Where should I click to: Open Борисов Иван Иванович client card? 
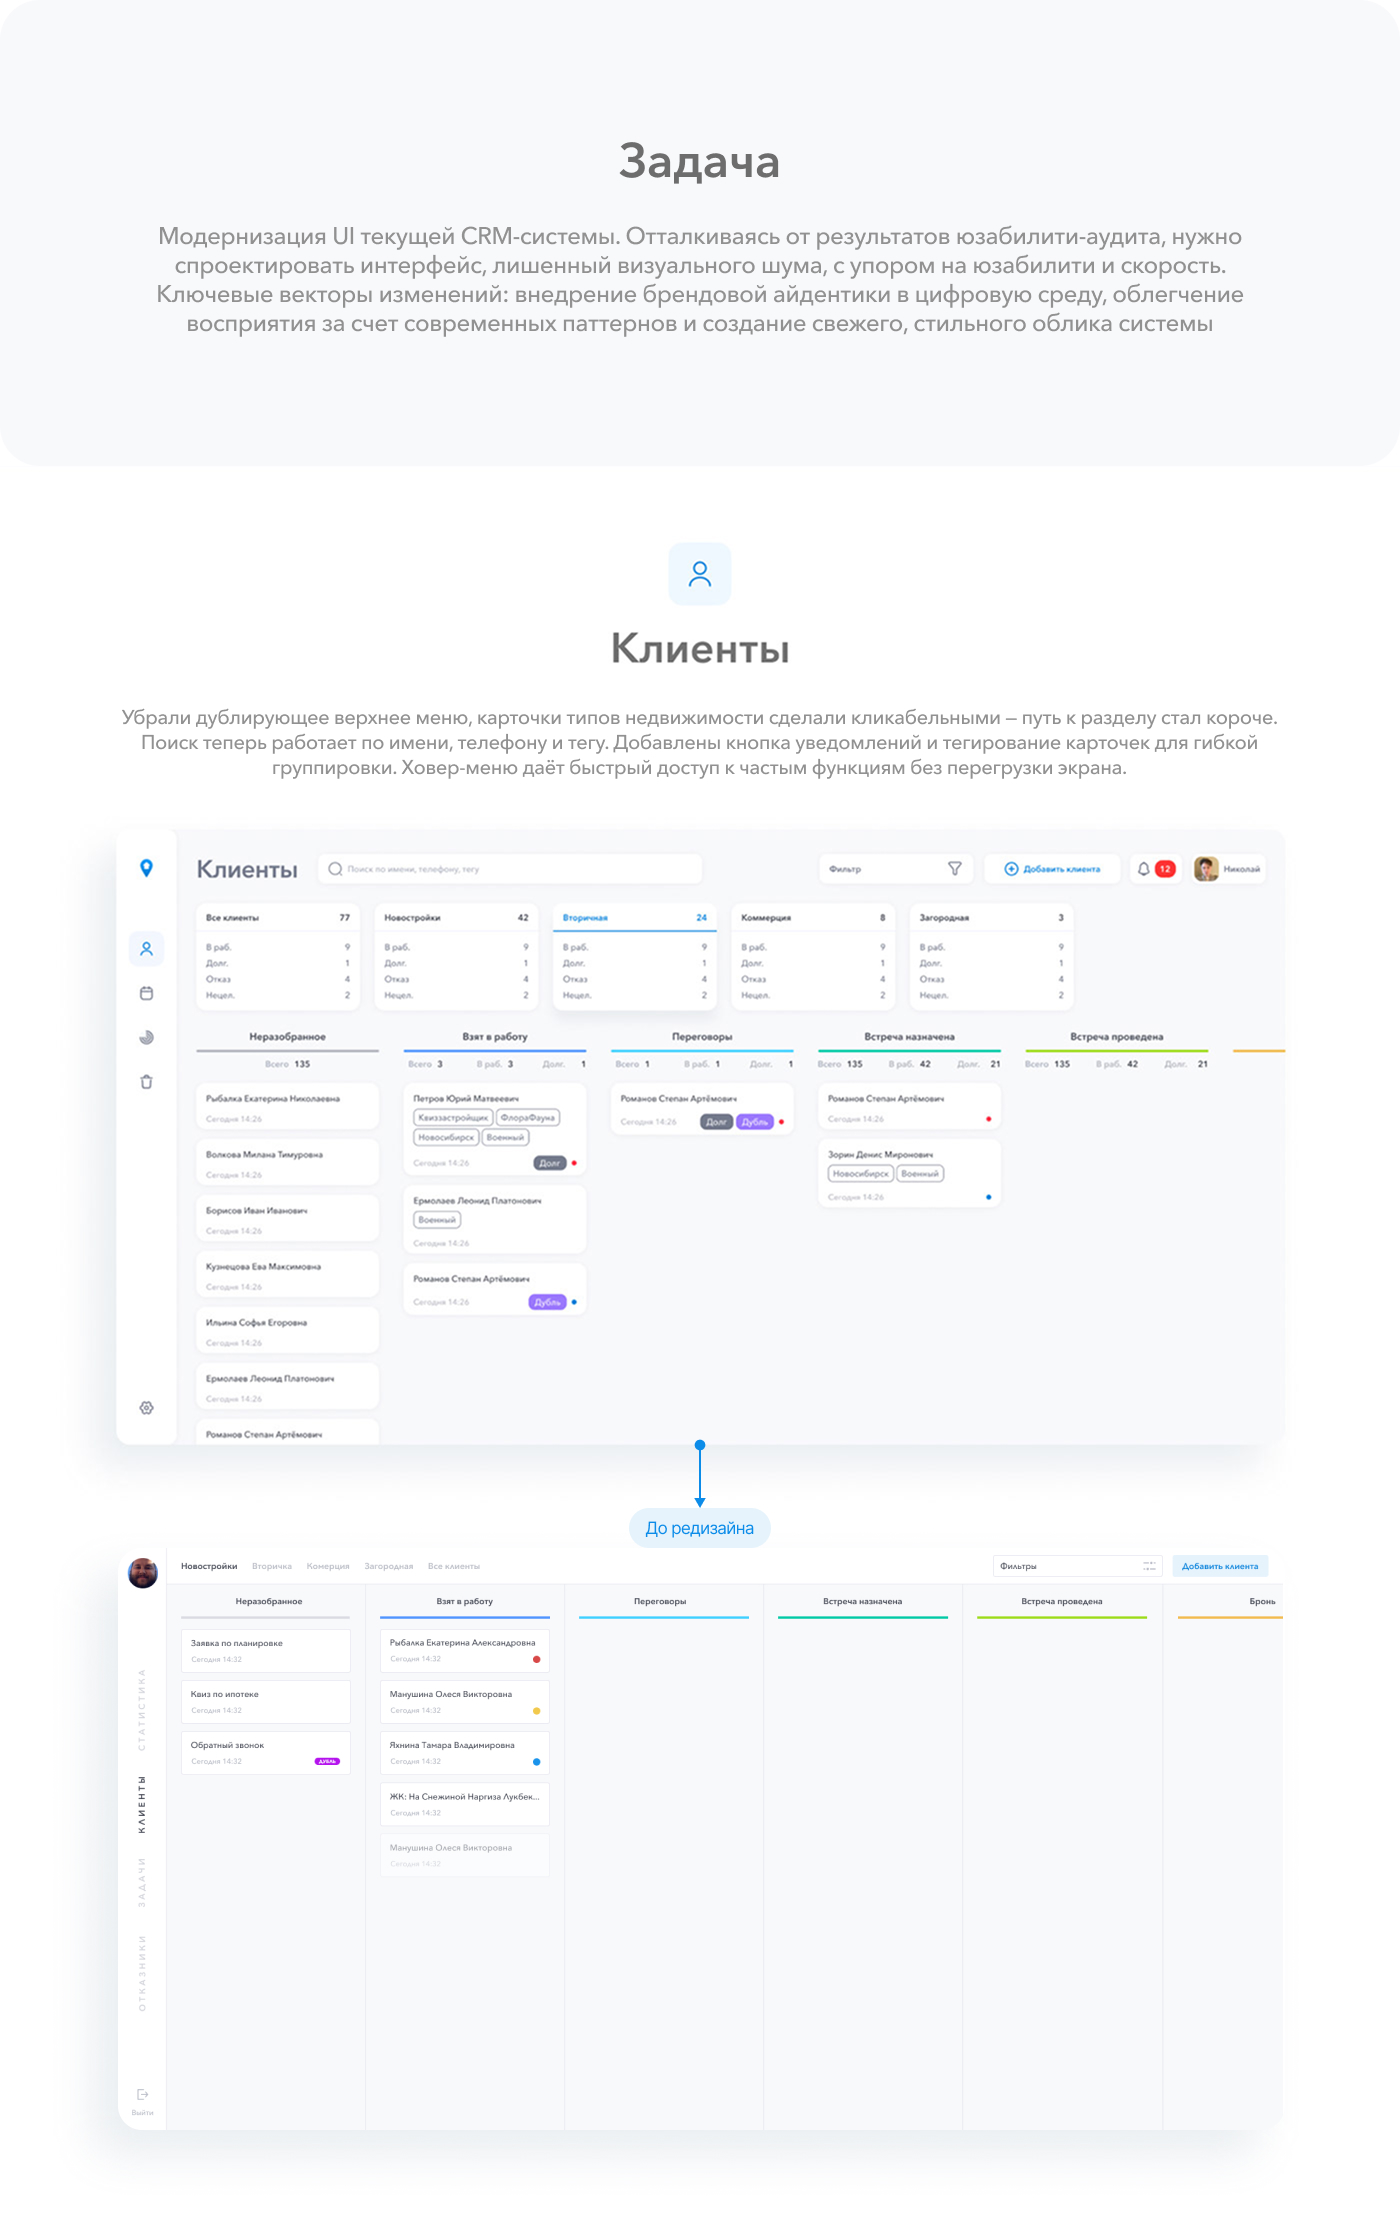tap(288, 1219)
